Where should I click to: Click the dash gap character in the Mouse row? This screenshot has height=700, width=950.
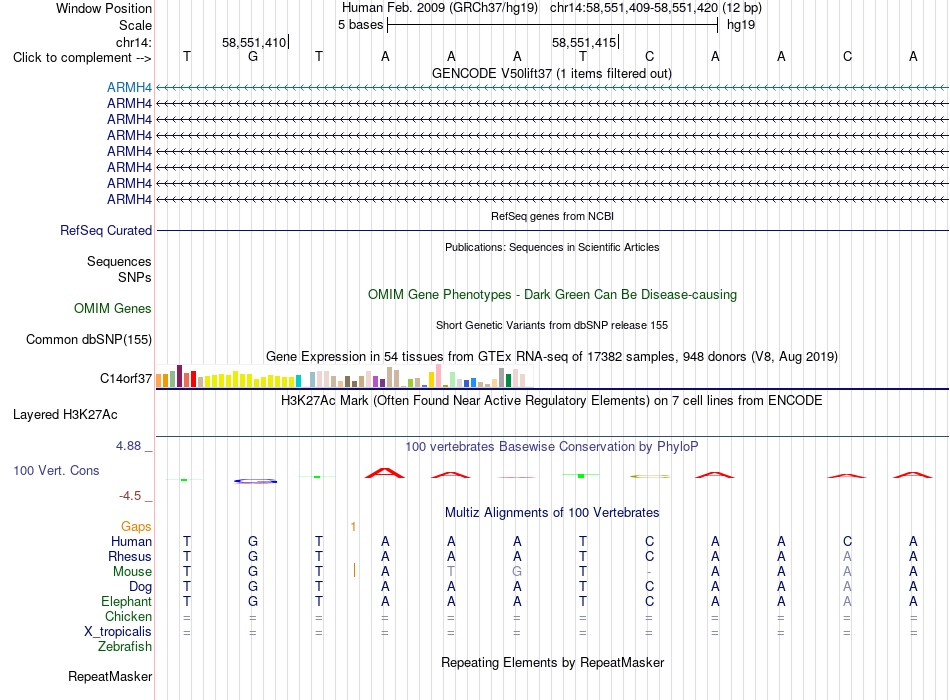[x=649, y=572]
